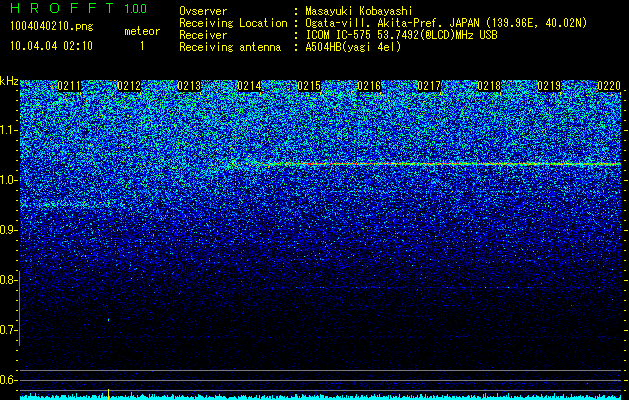The image size is (629, 400).
Task: Select the 0215 time marker label
Action: (x=309, y=86)
